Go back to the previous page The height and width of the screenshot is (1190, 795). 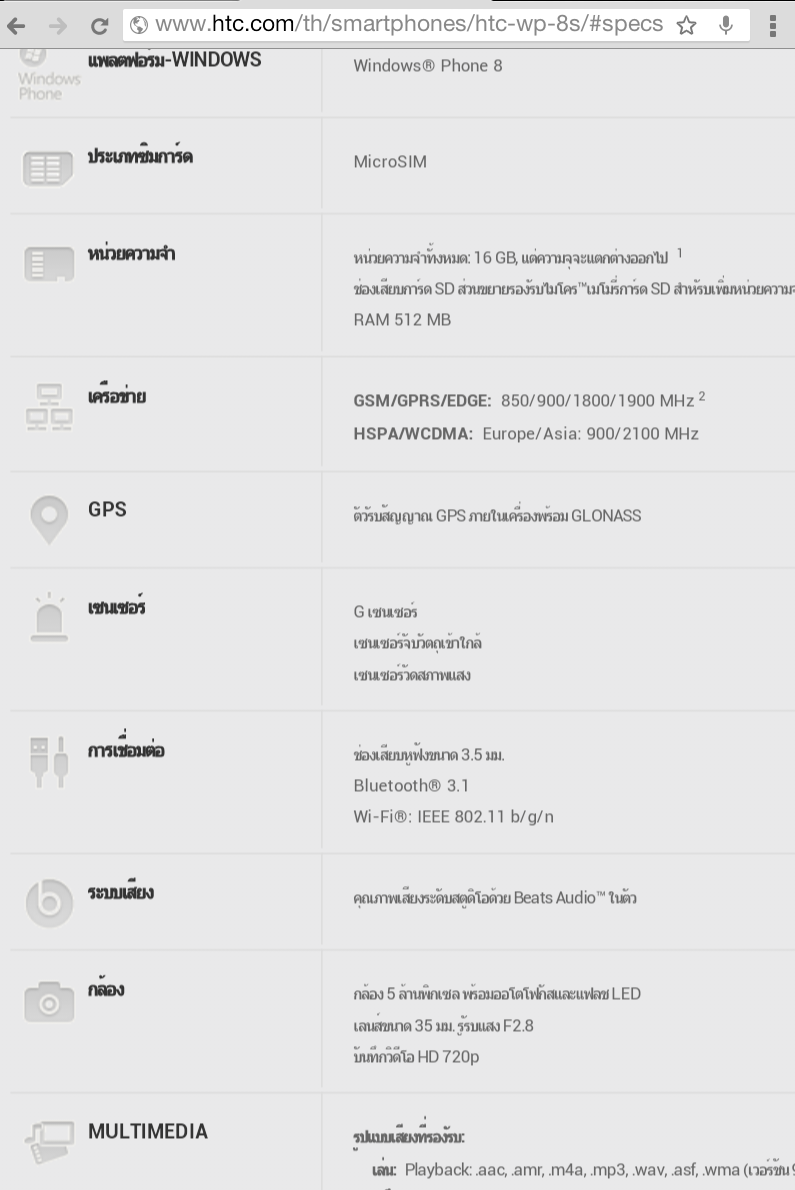[x=16, y=26]
